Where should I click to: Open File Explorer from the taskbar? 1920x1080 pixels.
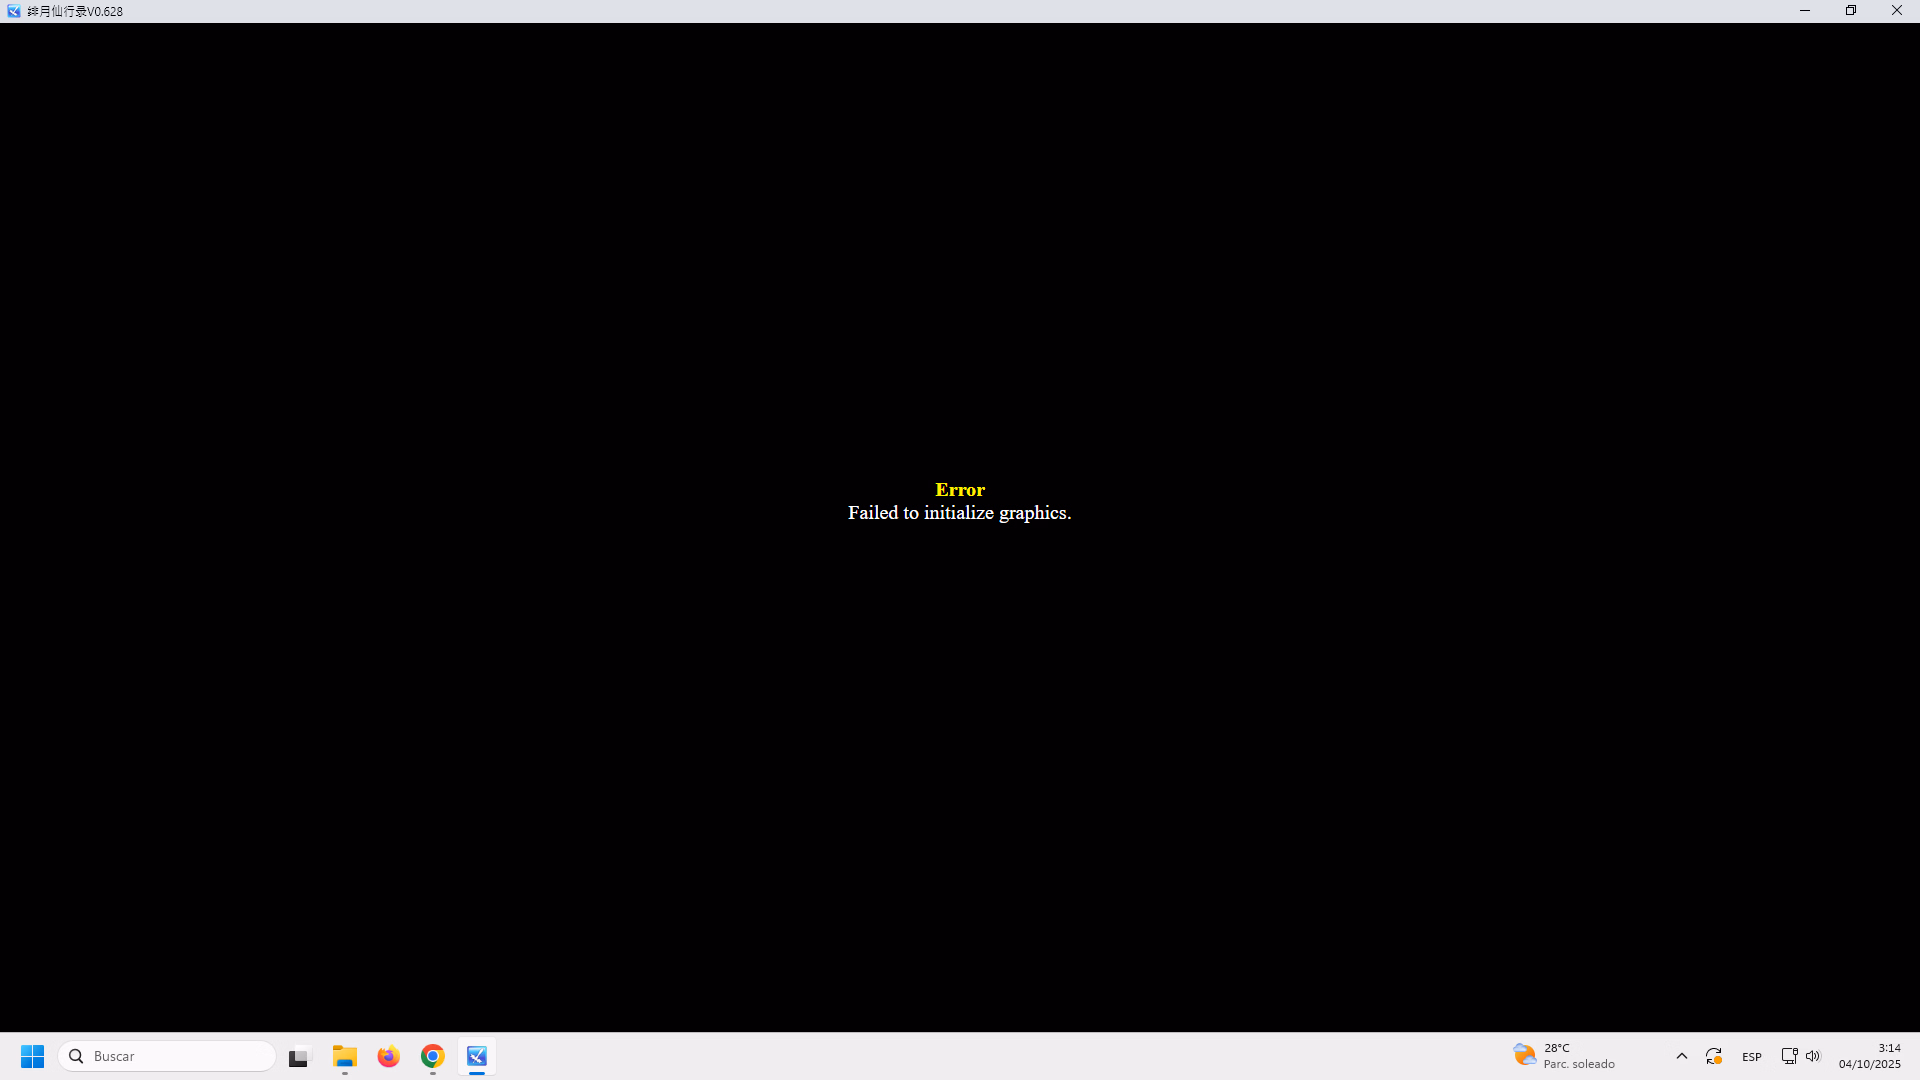(x=345, y=1056)
